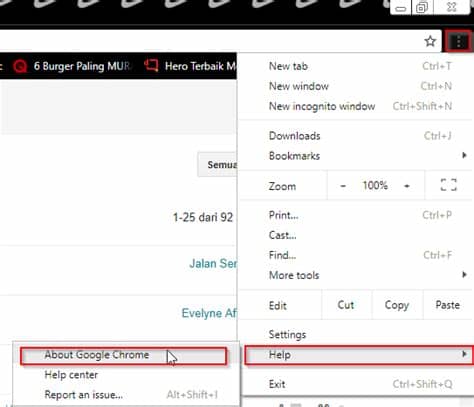
Task: Open the Evelyne Af link
Action: (209, 313)
